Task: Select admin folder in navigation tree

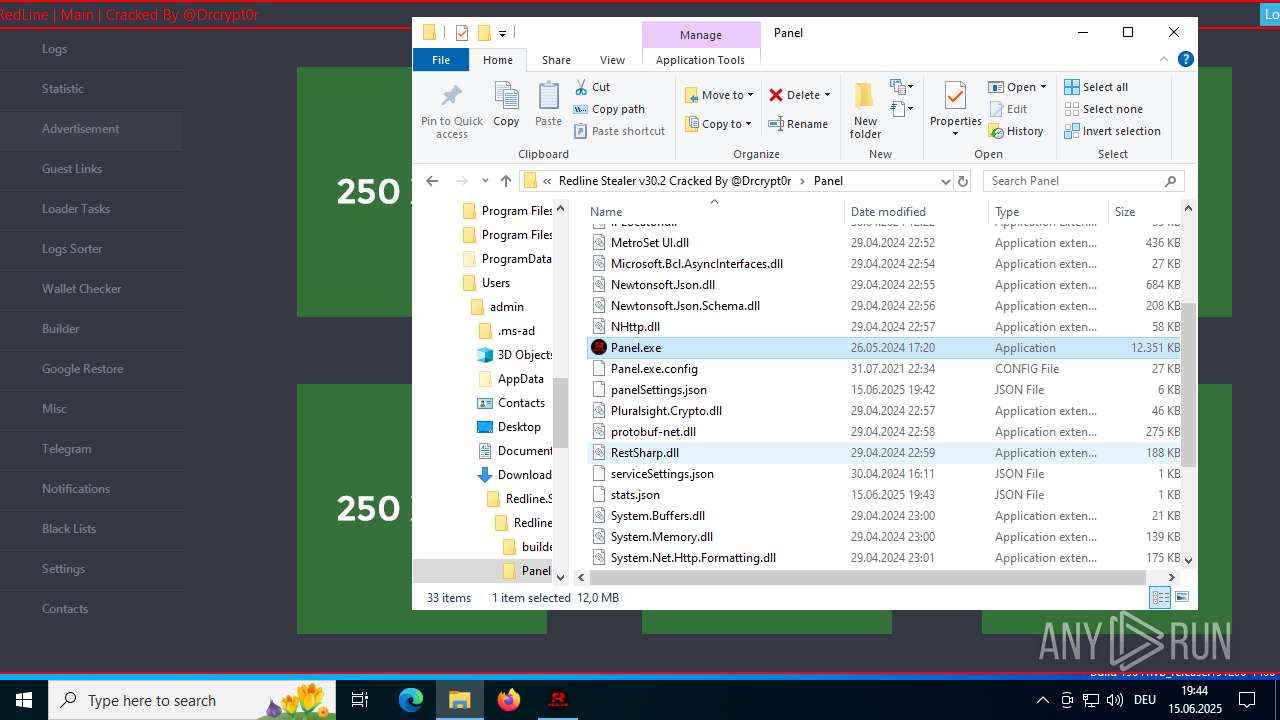Action: 507,307
